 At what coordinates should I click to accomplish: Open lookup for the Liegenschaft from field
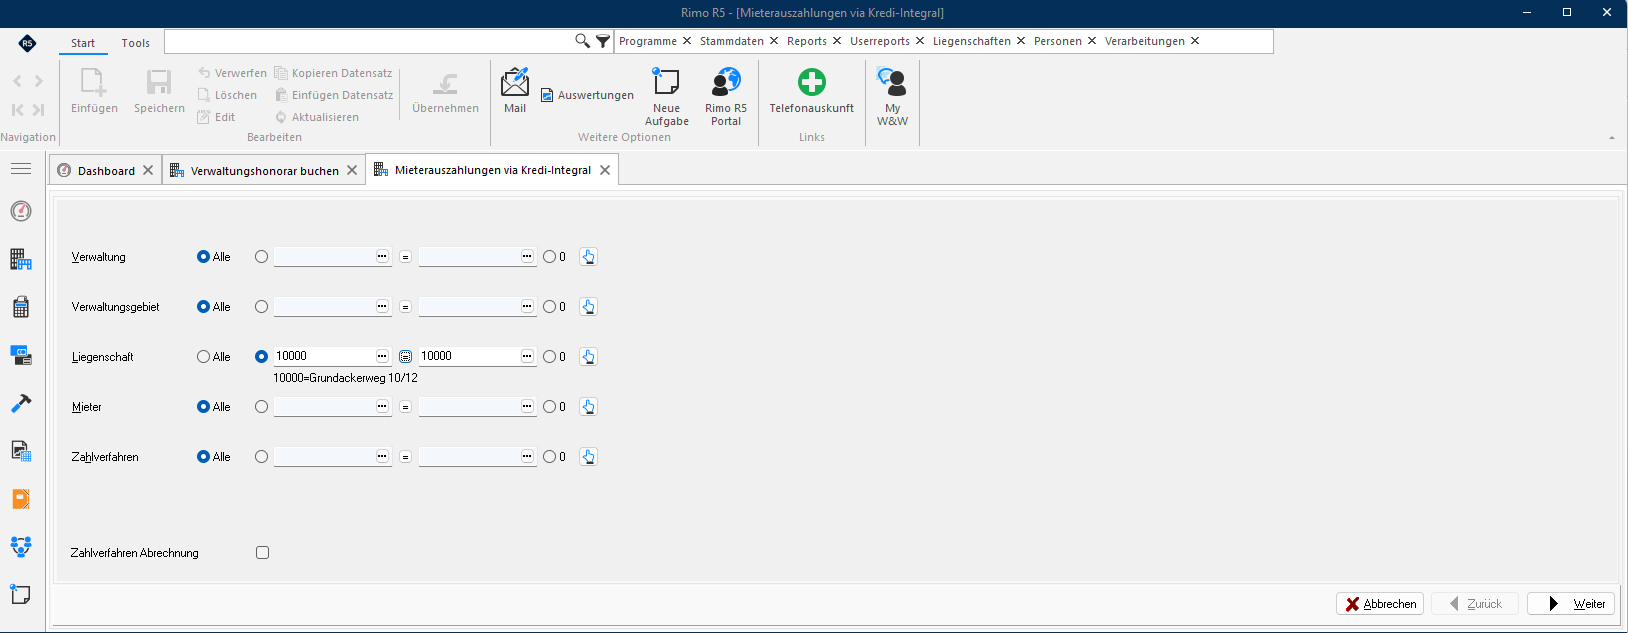pos(382,356)
